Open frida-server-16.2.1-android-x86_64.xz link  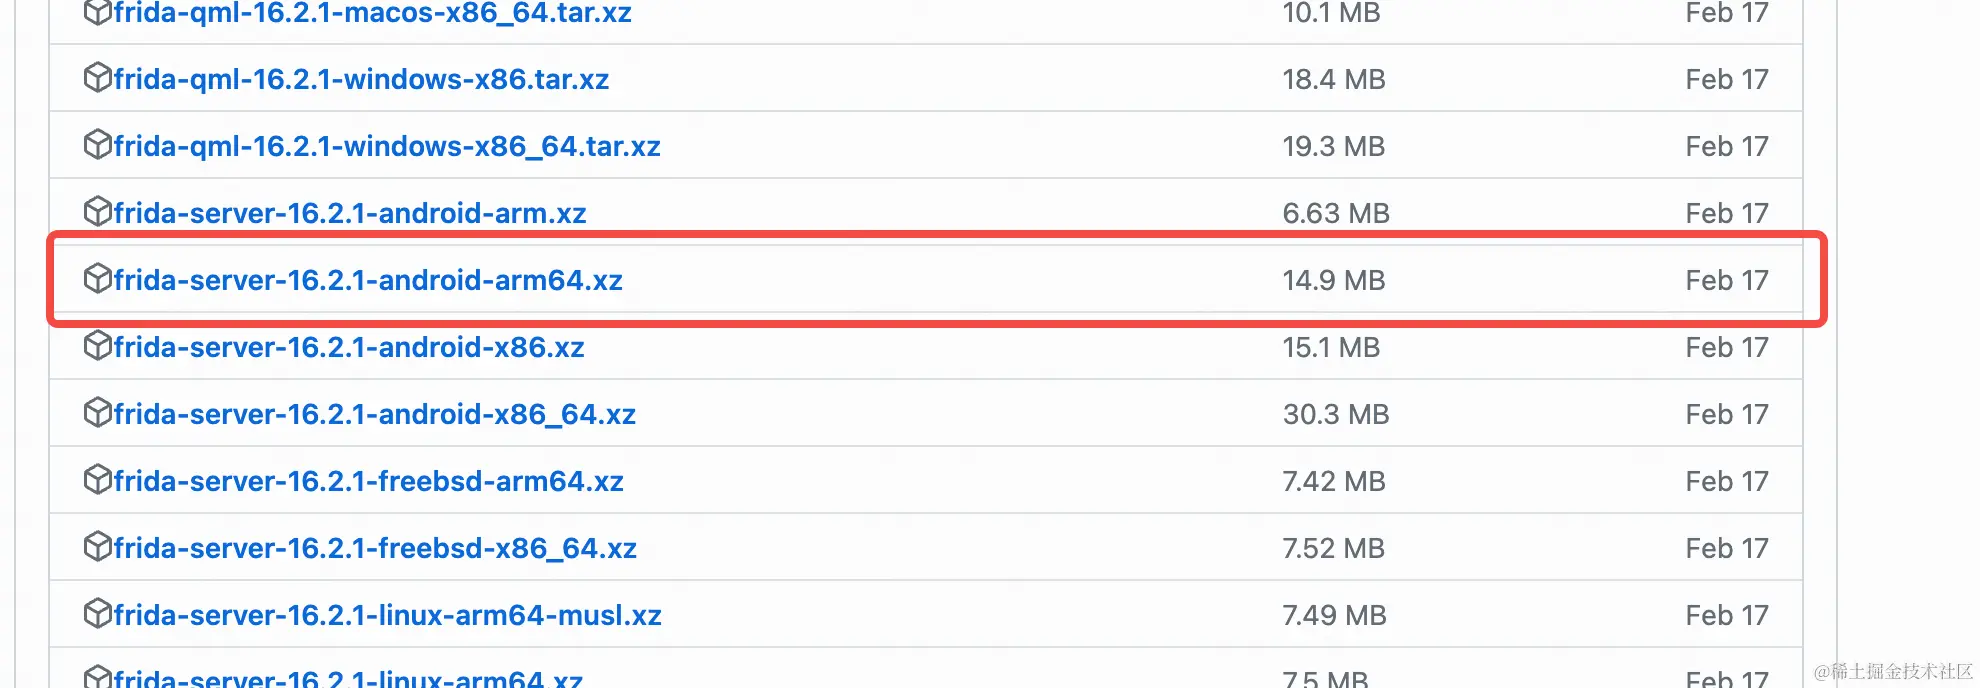point(375,414)
